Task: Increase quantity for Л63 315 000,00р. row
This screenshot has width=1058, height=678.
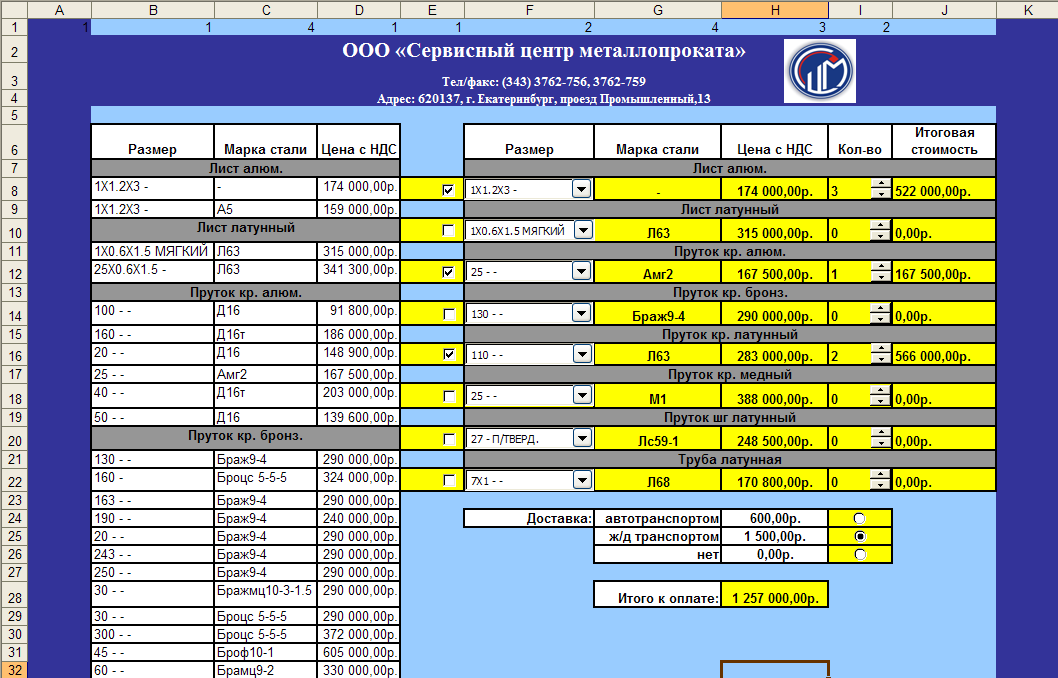Action: (880, 226)
